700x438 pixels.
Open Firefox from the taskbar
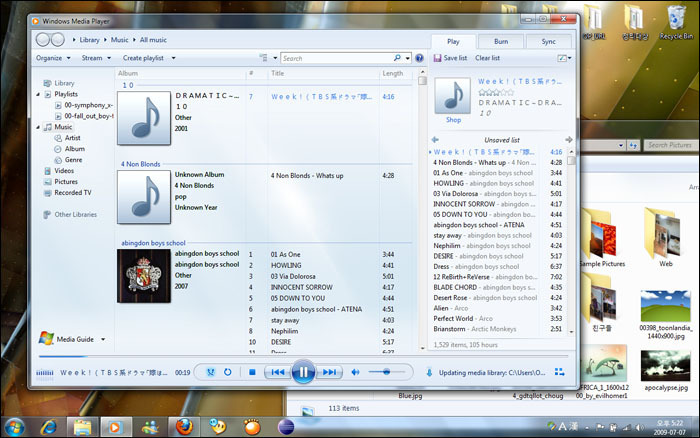tap(184, 427)
